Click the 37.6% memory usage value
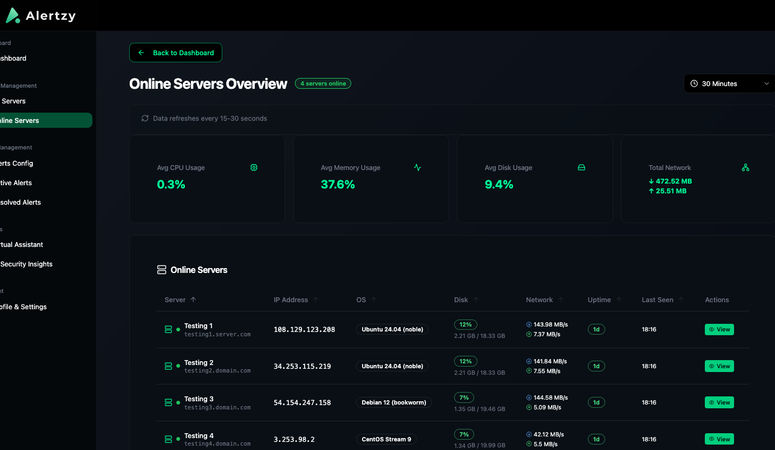Screen dimensions: 775x450 (x=338, y=184)
